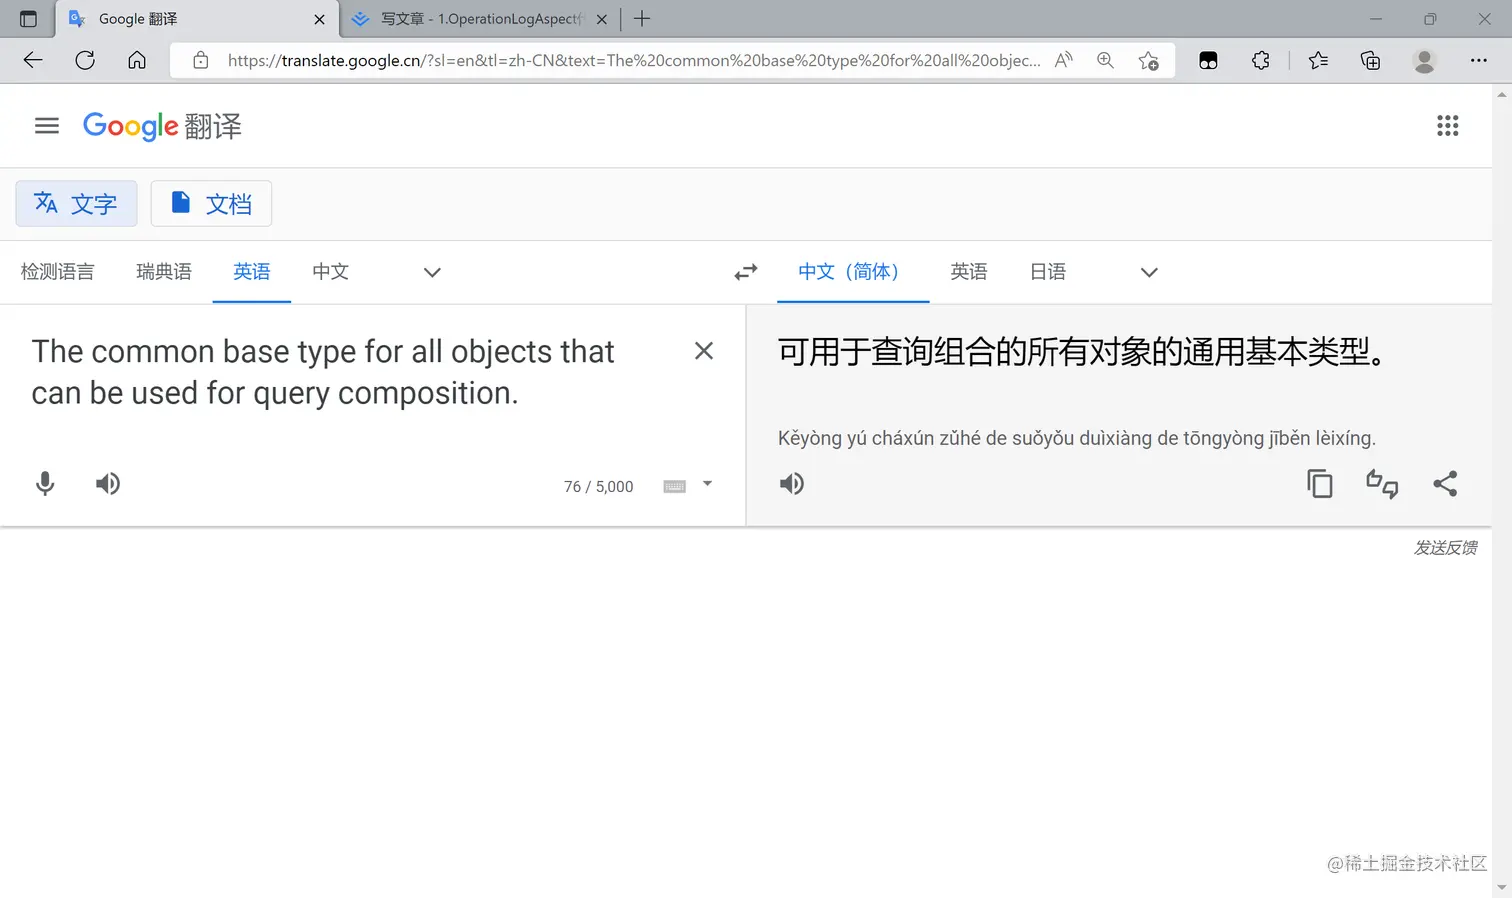Open the Google Translate main menu
This screenshot has width=1512, height=898.
[x=47, y=126]
